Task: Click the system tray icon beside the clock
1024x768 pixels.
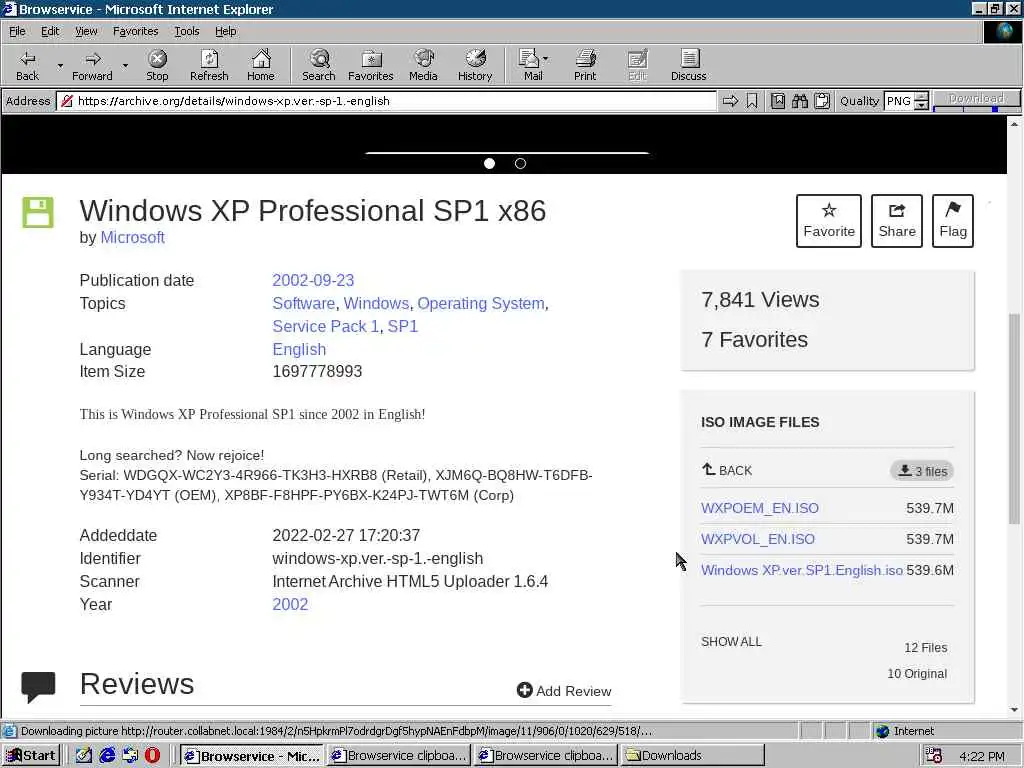Action: tap(934, 756)
